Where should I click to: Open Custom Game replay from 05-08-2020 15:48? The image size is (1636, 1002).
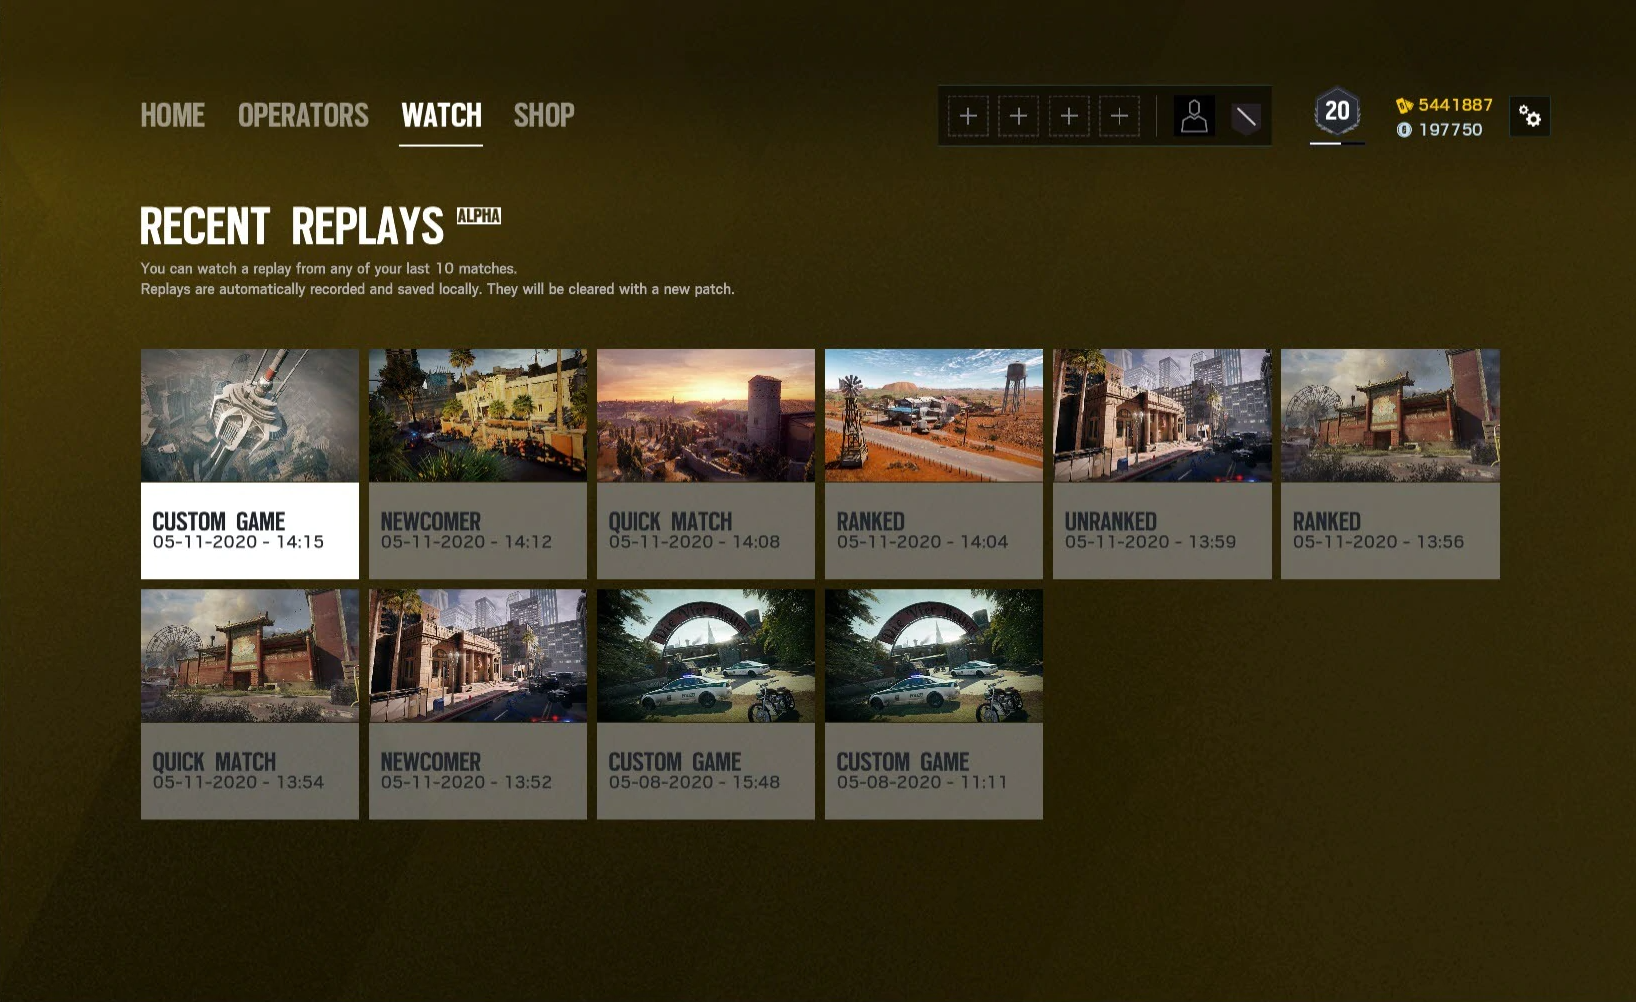click(706, 704)
